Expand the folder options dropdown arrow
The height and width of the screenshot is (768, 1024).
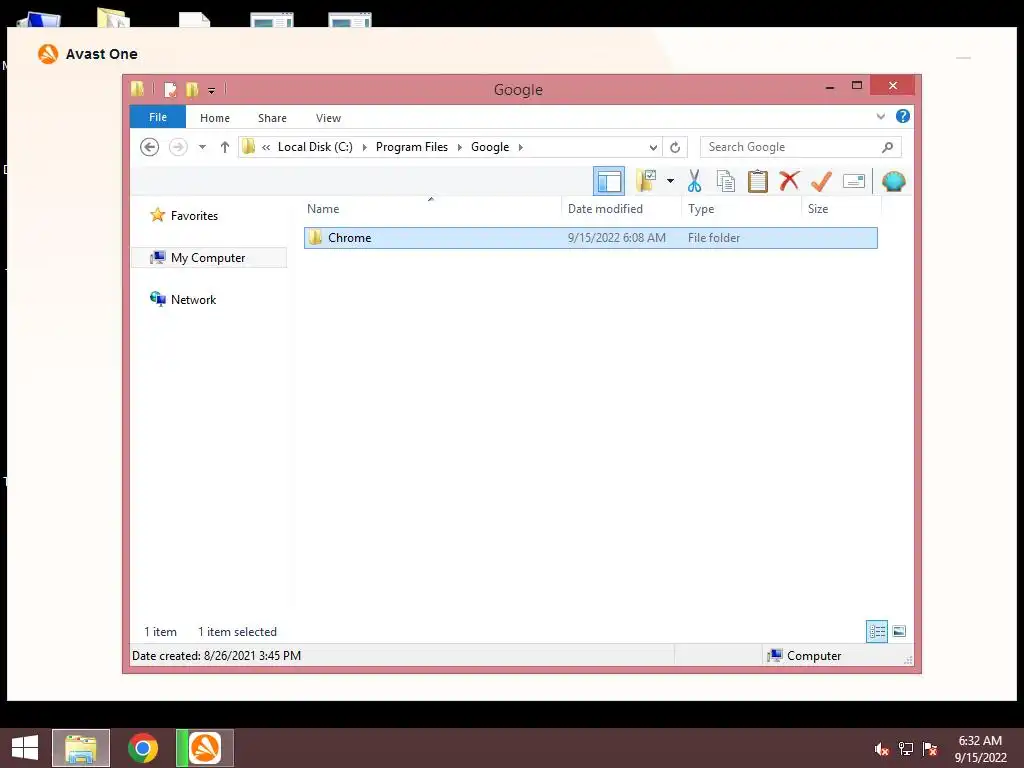point(670,181)
